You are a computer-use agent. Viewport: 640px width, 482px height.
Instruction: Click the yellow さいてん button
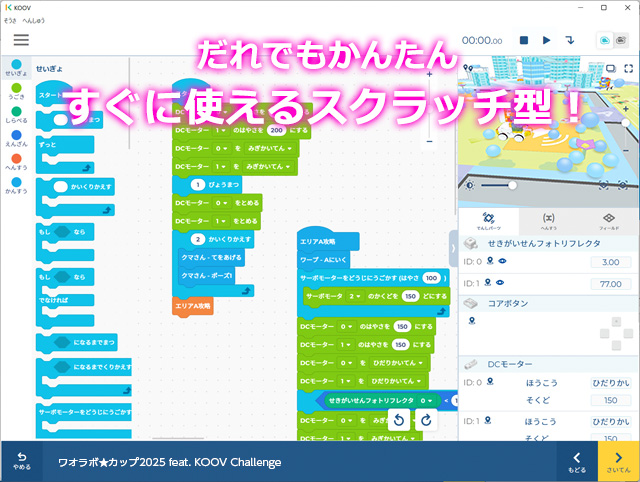(x=618, y=462)
